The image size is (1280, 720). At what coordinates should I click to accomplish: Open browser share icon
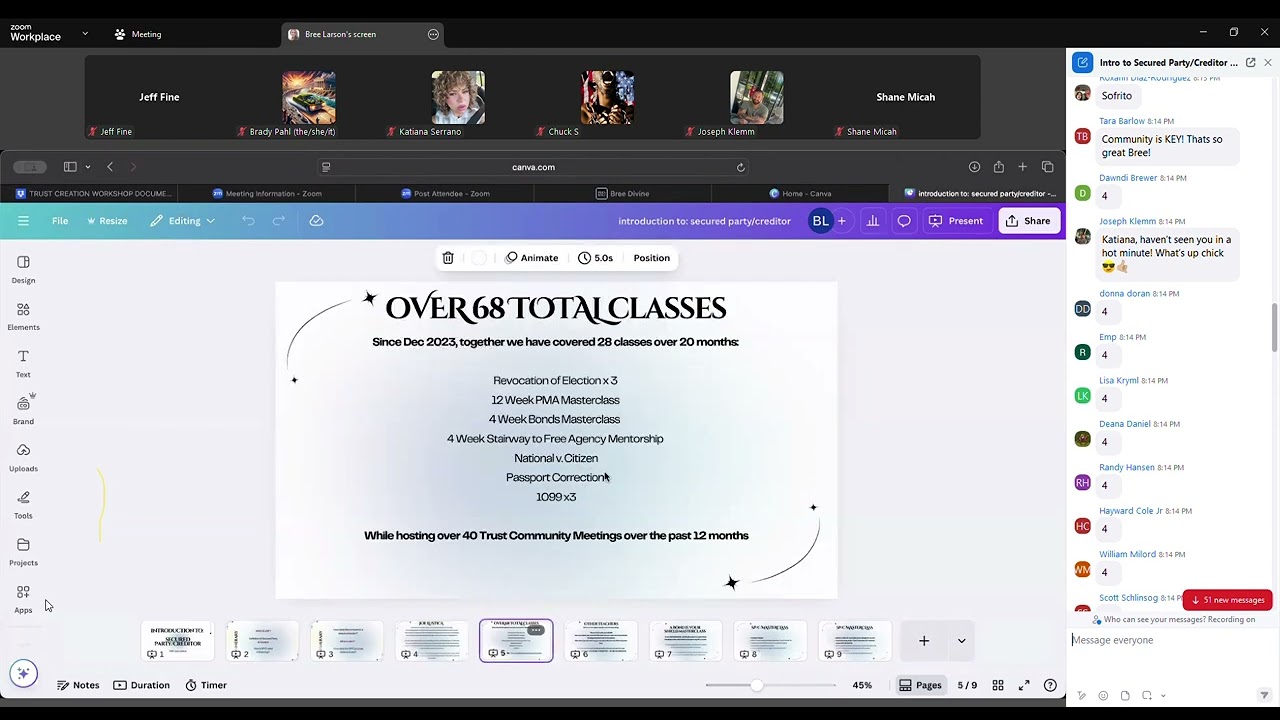coord(999,167)
